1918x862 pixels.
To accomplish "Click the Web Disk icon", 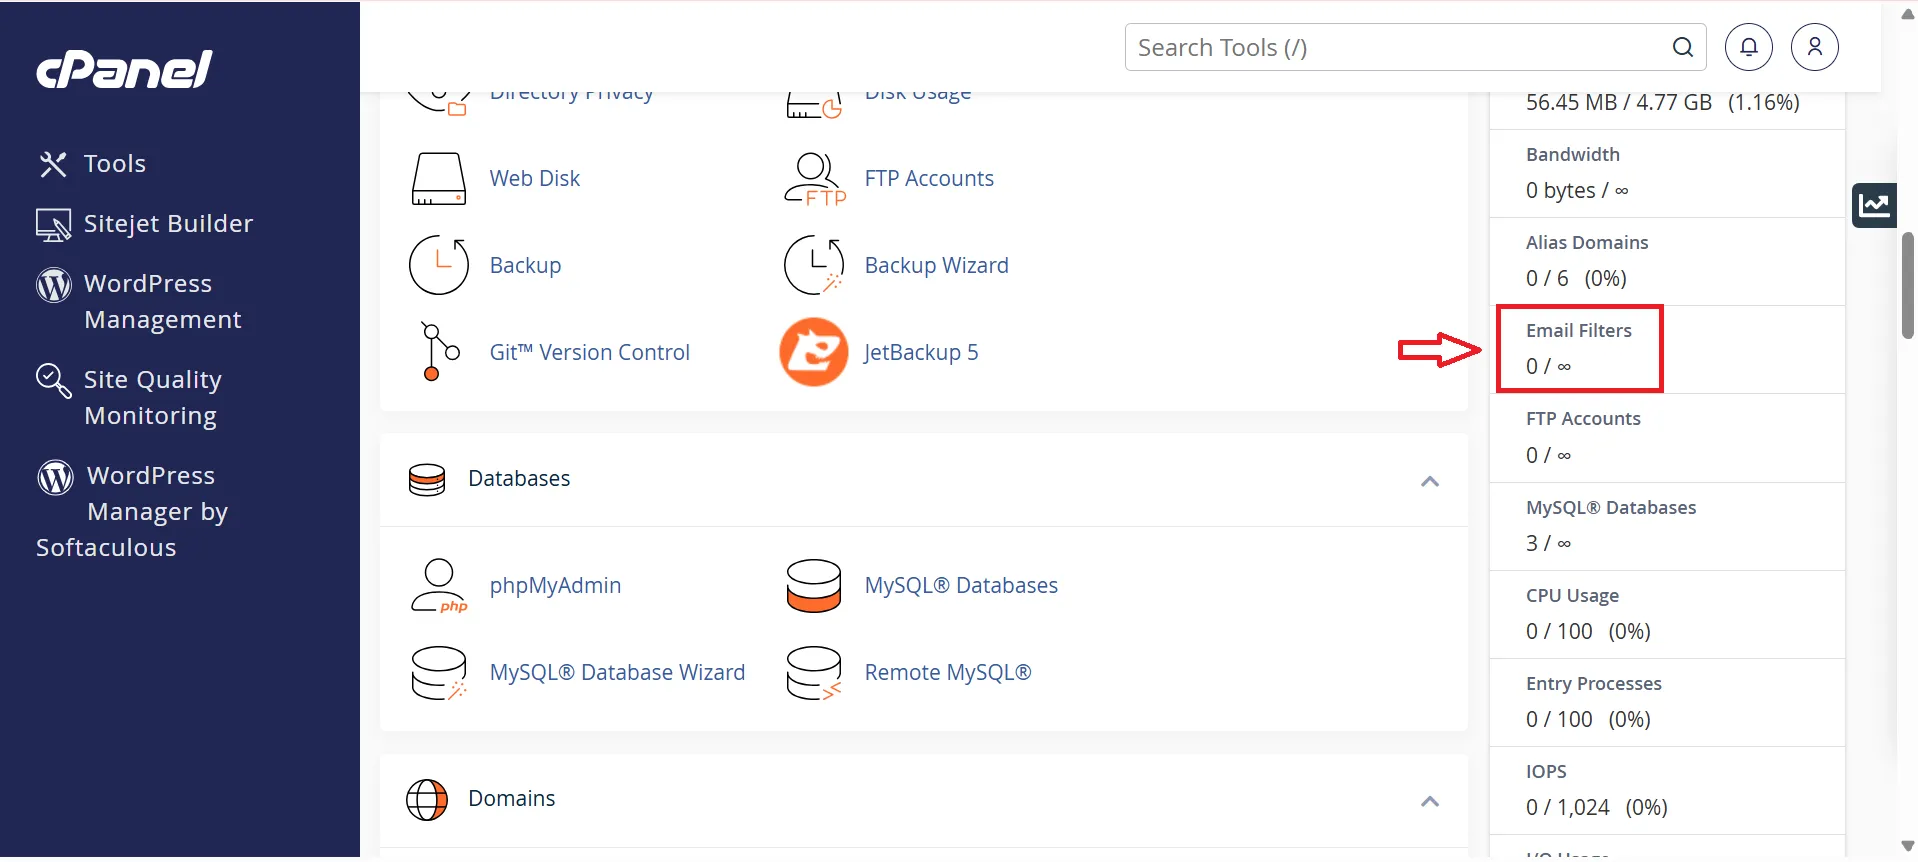I will click(x=438, y=179).
